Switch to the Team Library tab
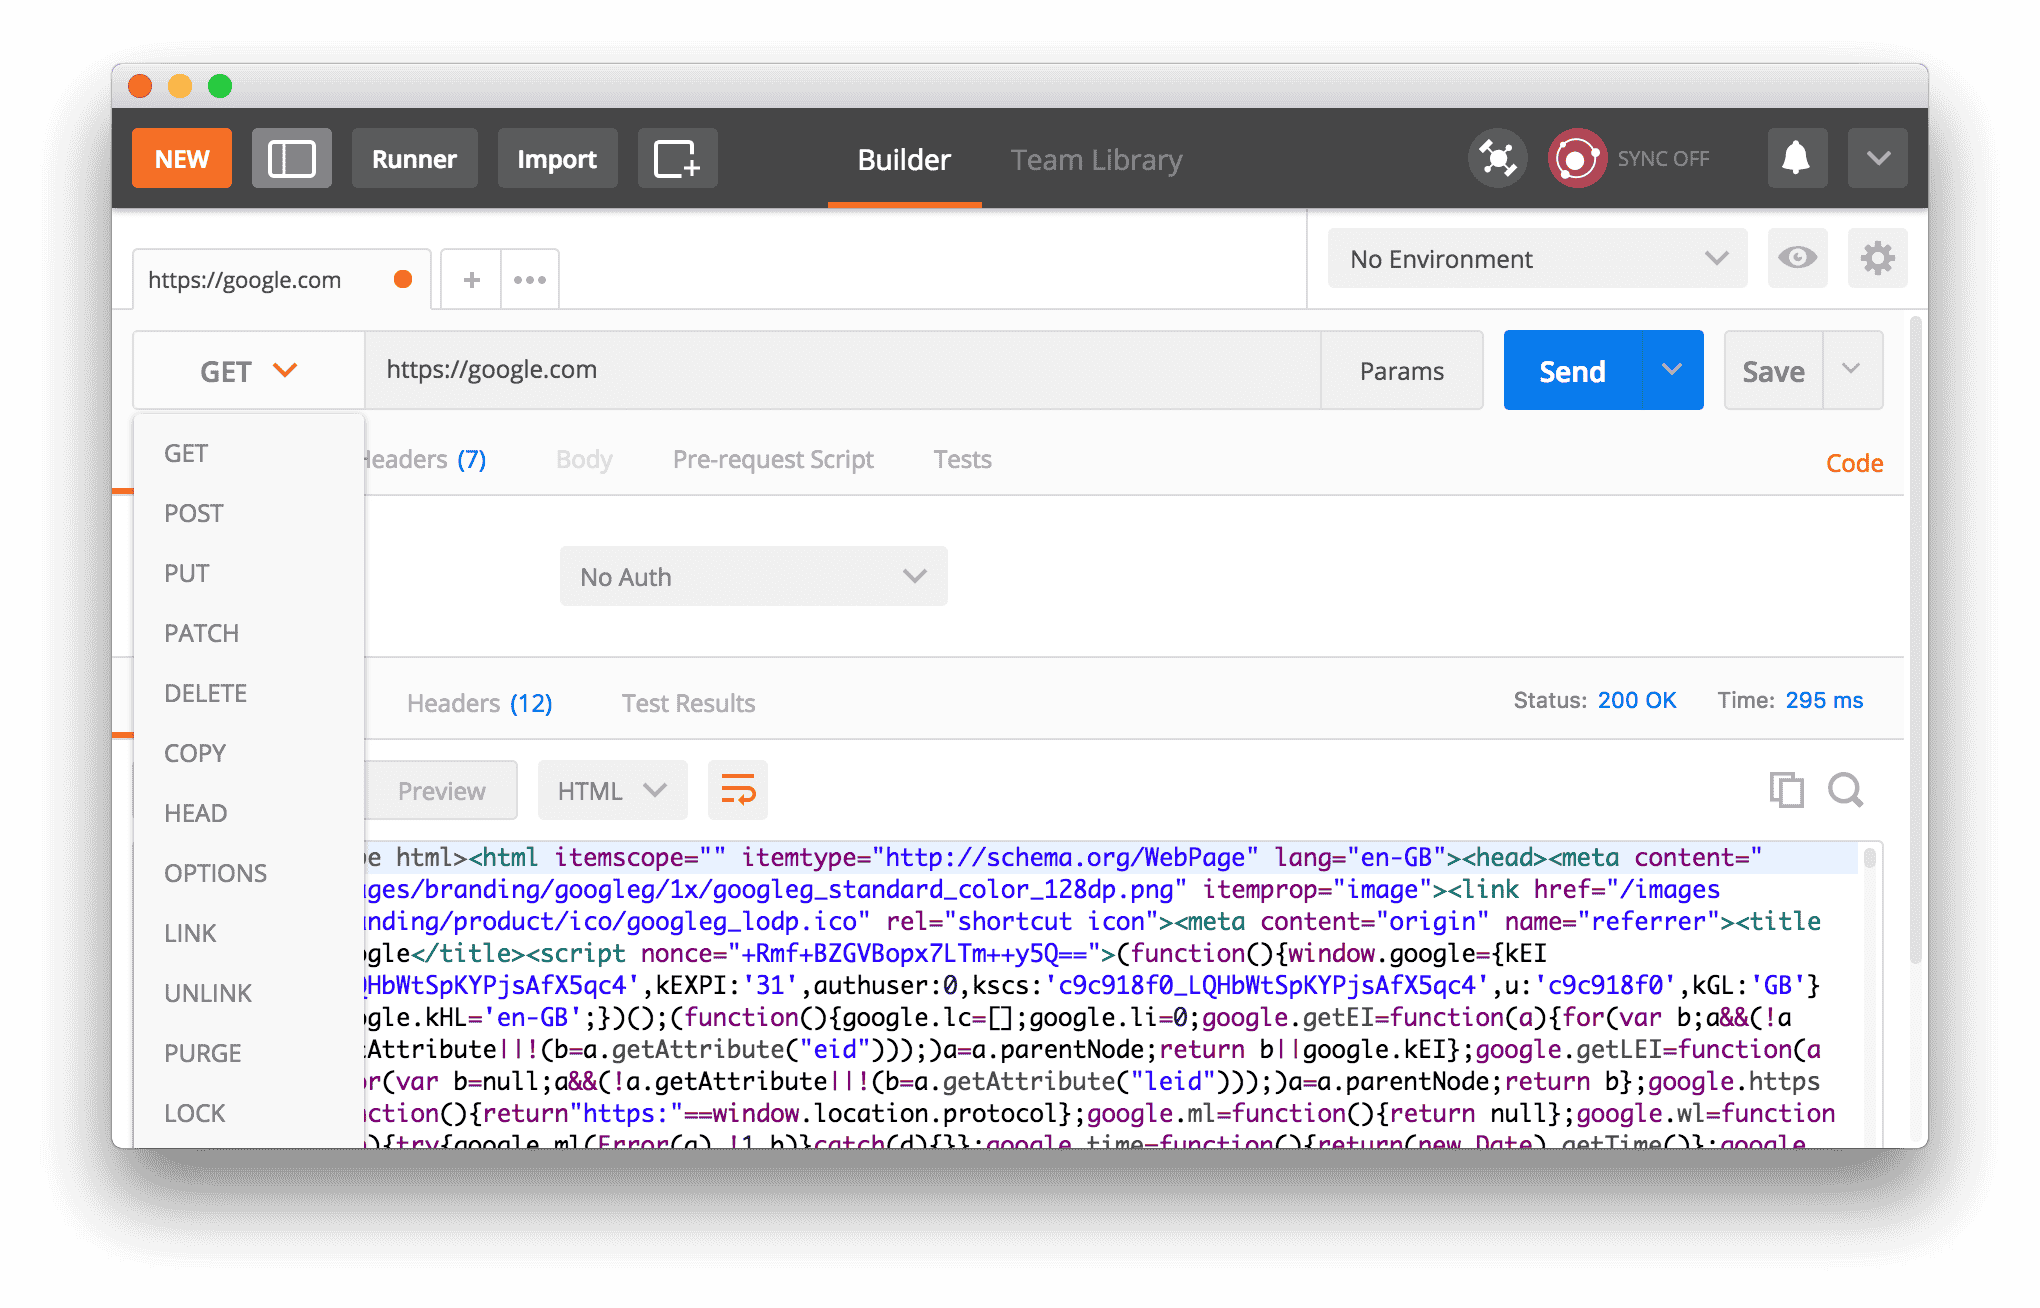 pyautogui.click(x=1096, y=160)
